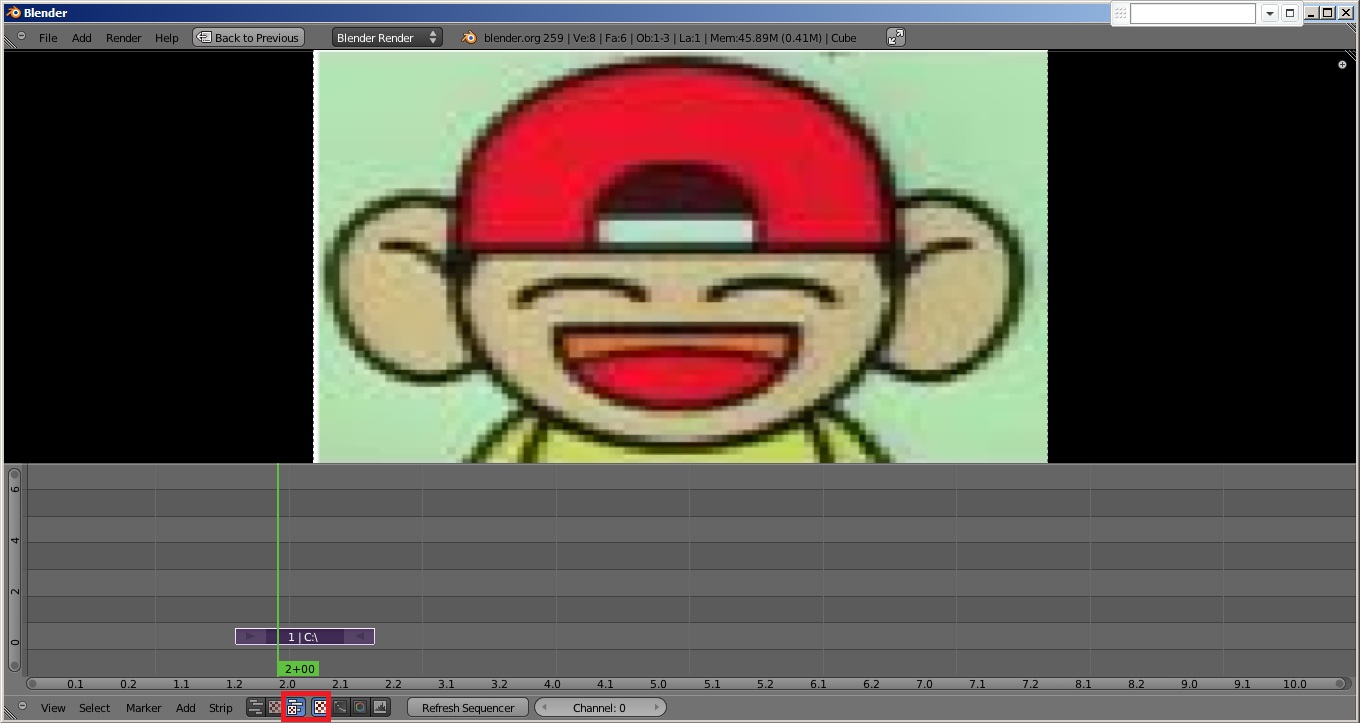The width and height of the screenshot is (1360, 723).
Task: Open the Blender Render engine dropdown
Action: point(387,37)
